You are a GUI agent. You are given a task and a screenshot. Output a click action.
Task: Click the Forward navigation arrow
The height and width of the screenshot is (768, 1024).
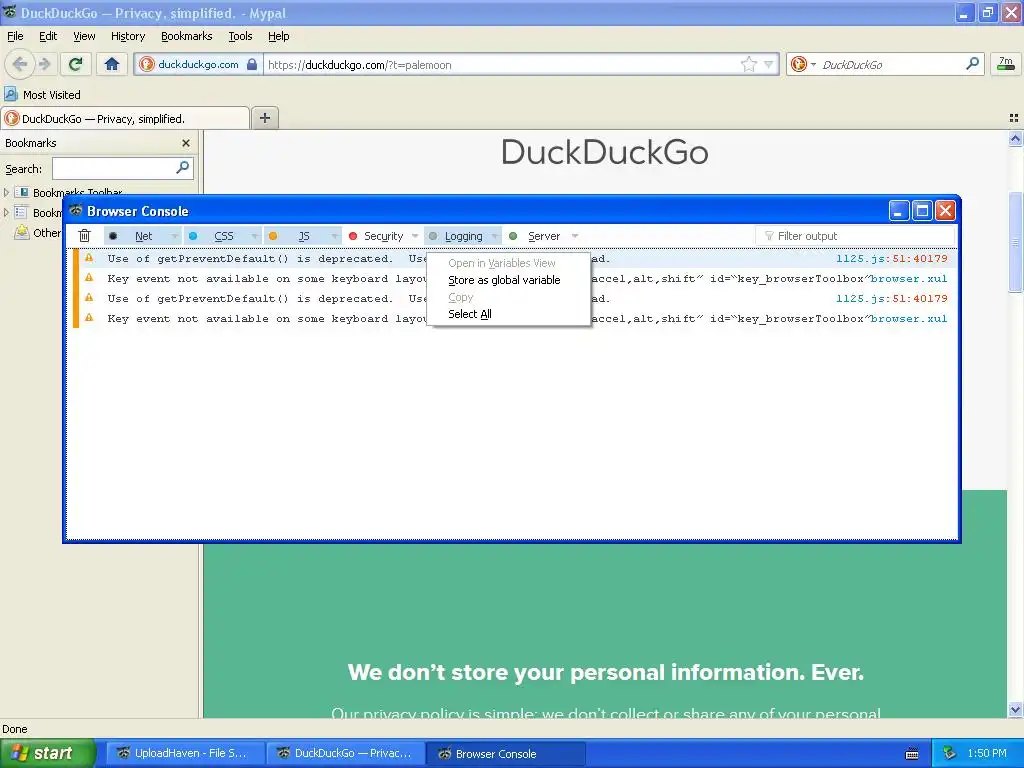tap(44, 64)
